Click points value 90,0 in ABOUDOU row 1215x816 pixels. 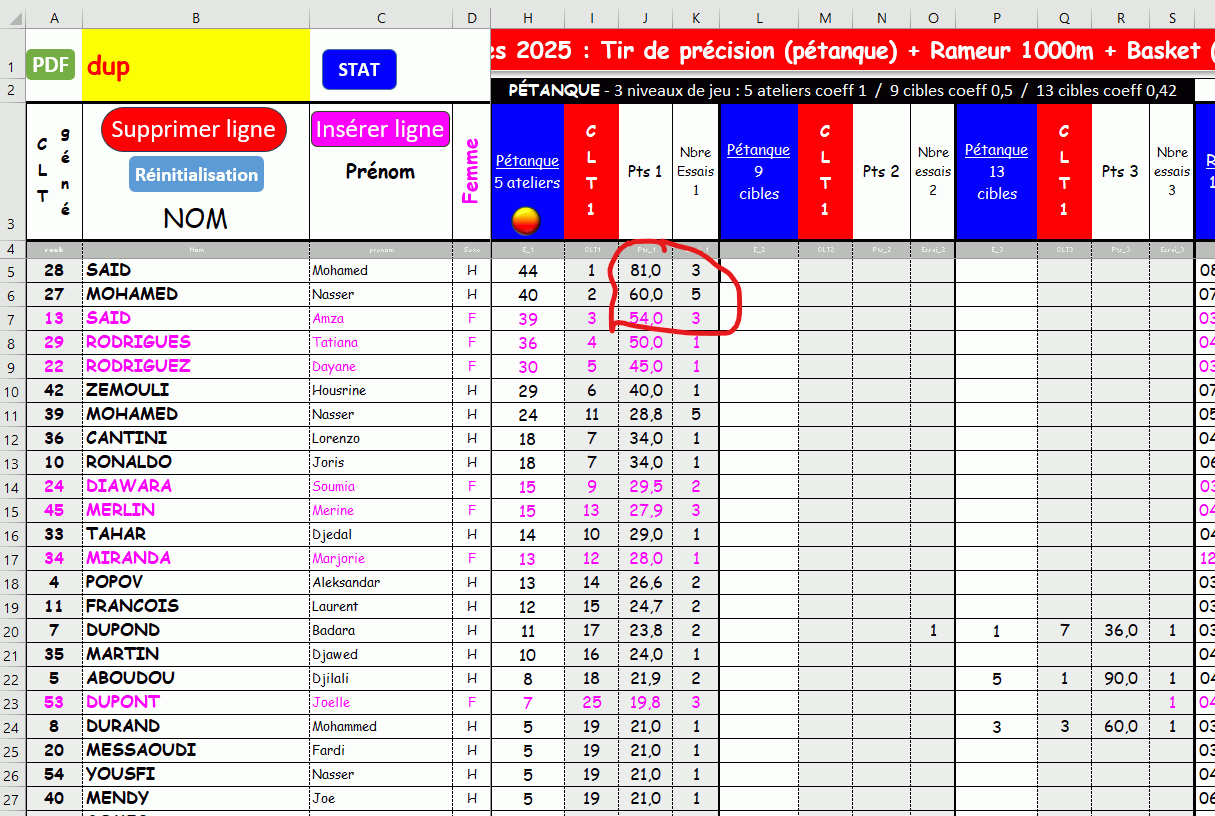(1120, 678)
